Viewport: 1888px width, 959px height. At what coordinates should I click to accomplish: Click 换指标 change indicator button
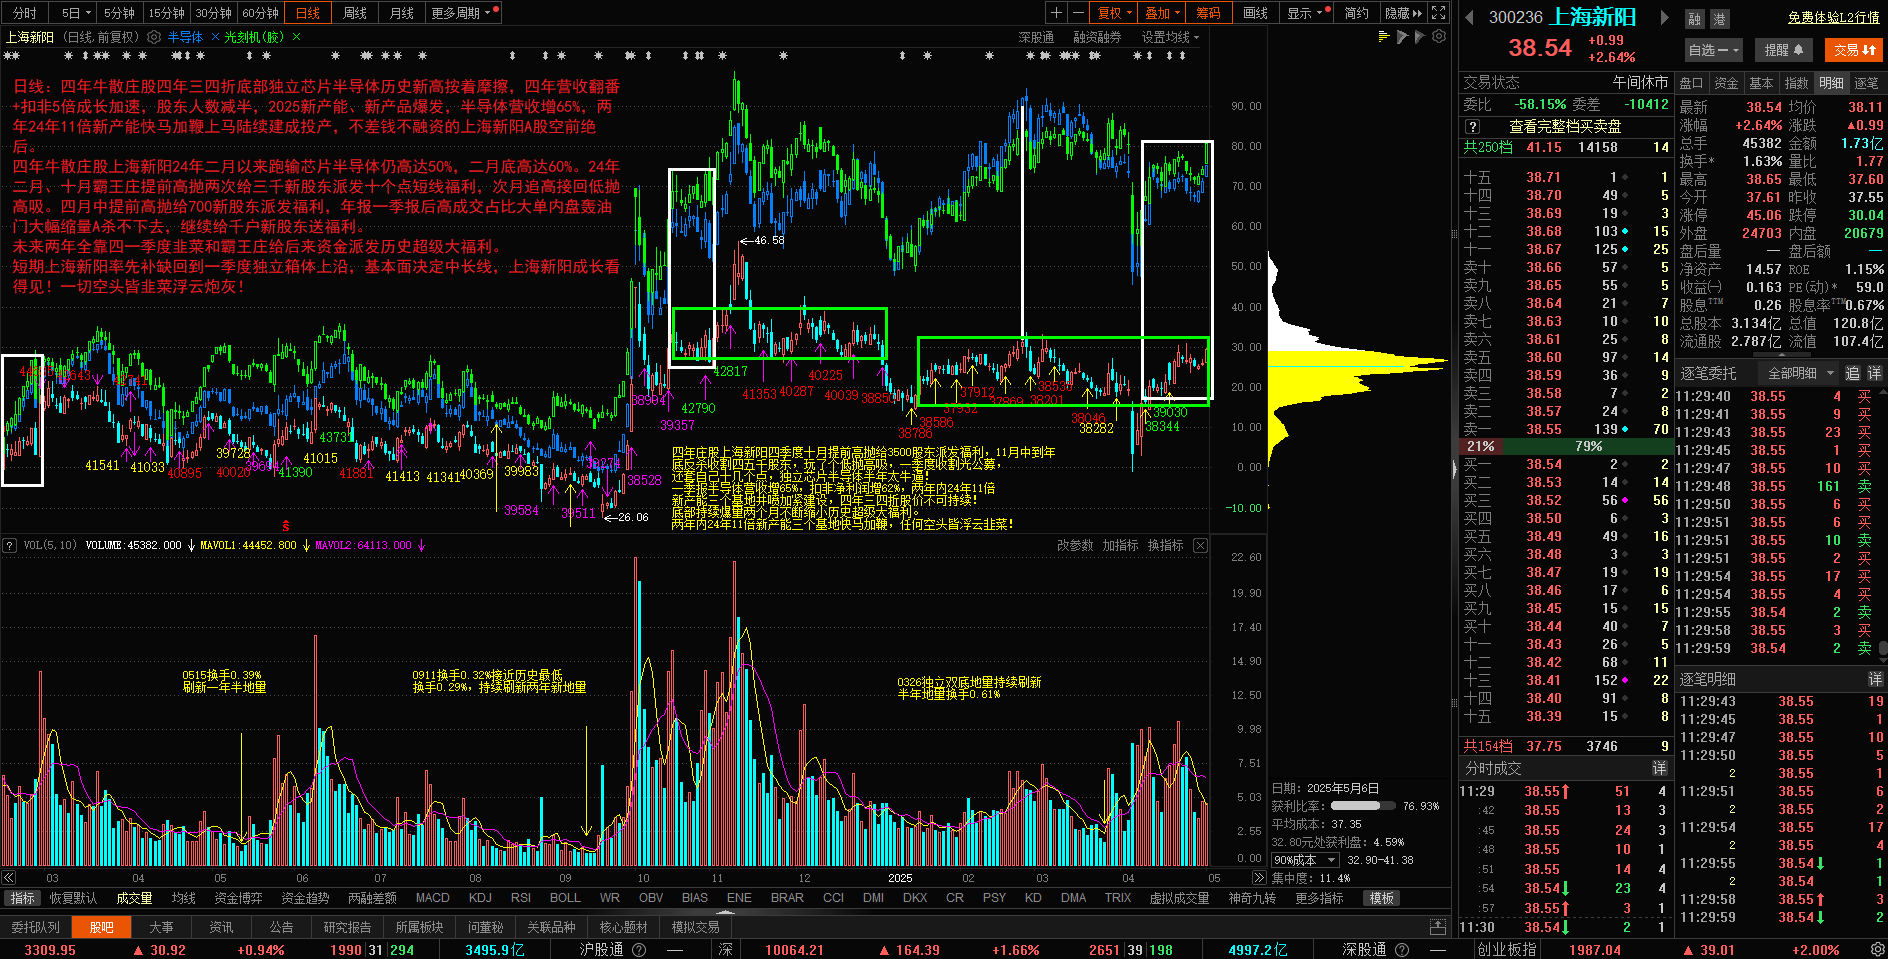(1165, 545)
